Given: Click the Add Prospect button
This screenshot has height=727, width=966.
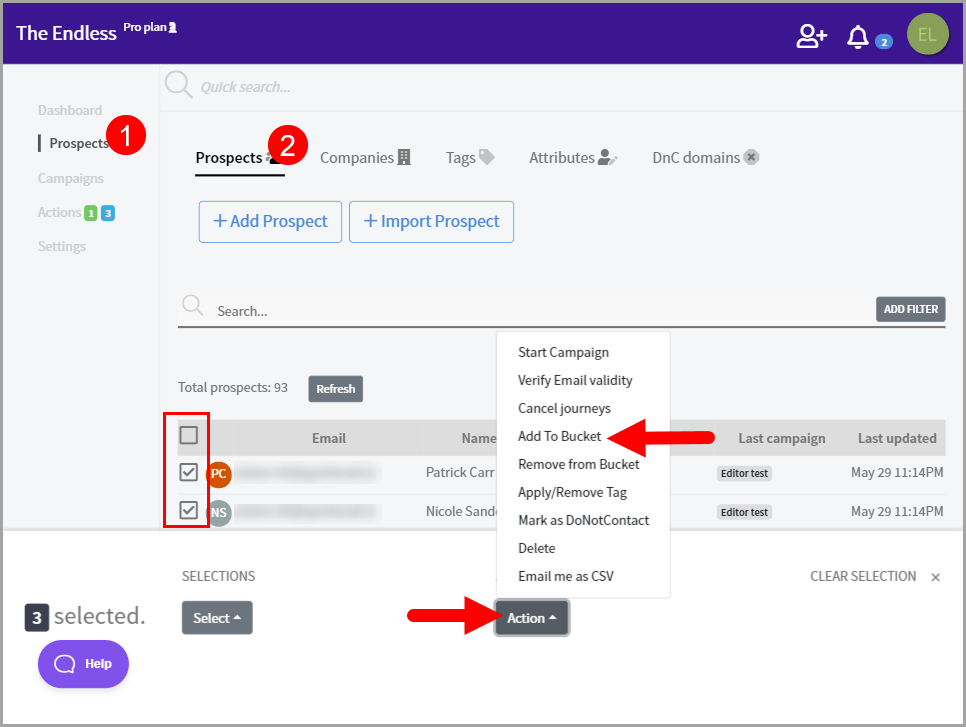Looking at the screenshot, I should [270, 222].
